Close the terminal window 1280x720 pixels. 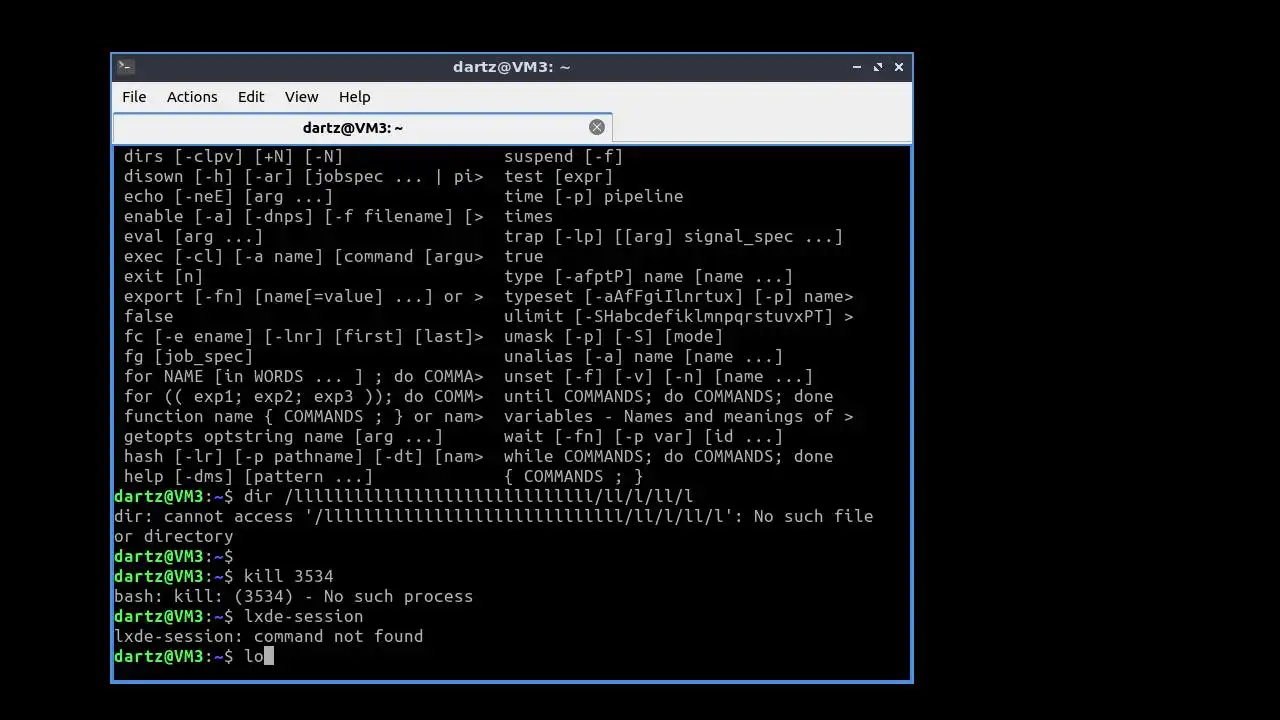(x=899, y=67)
